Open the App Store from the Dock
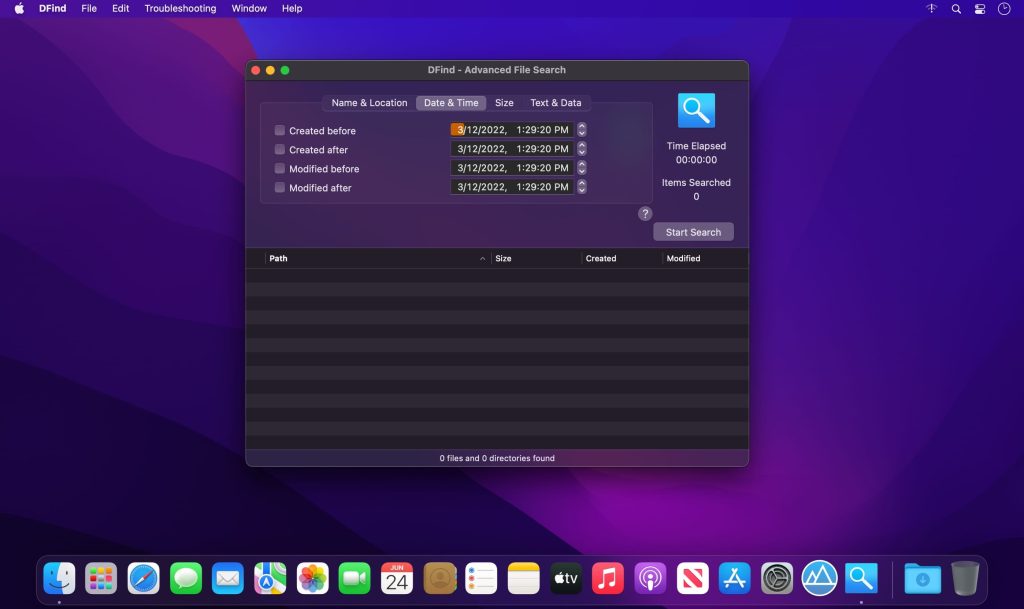 734,578
